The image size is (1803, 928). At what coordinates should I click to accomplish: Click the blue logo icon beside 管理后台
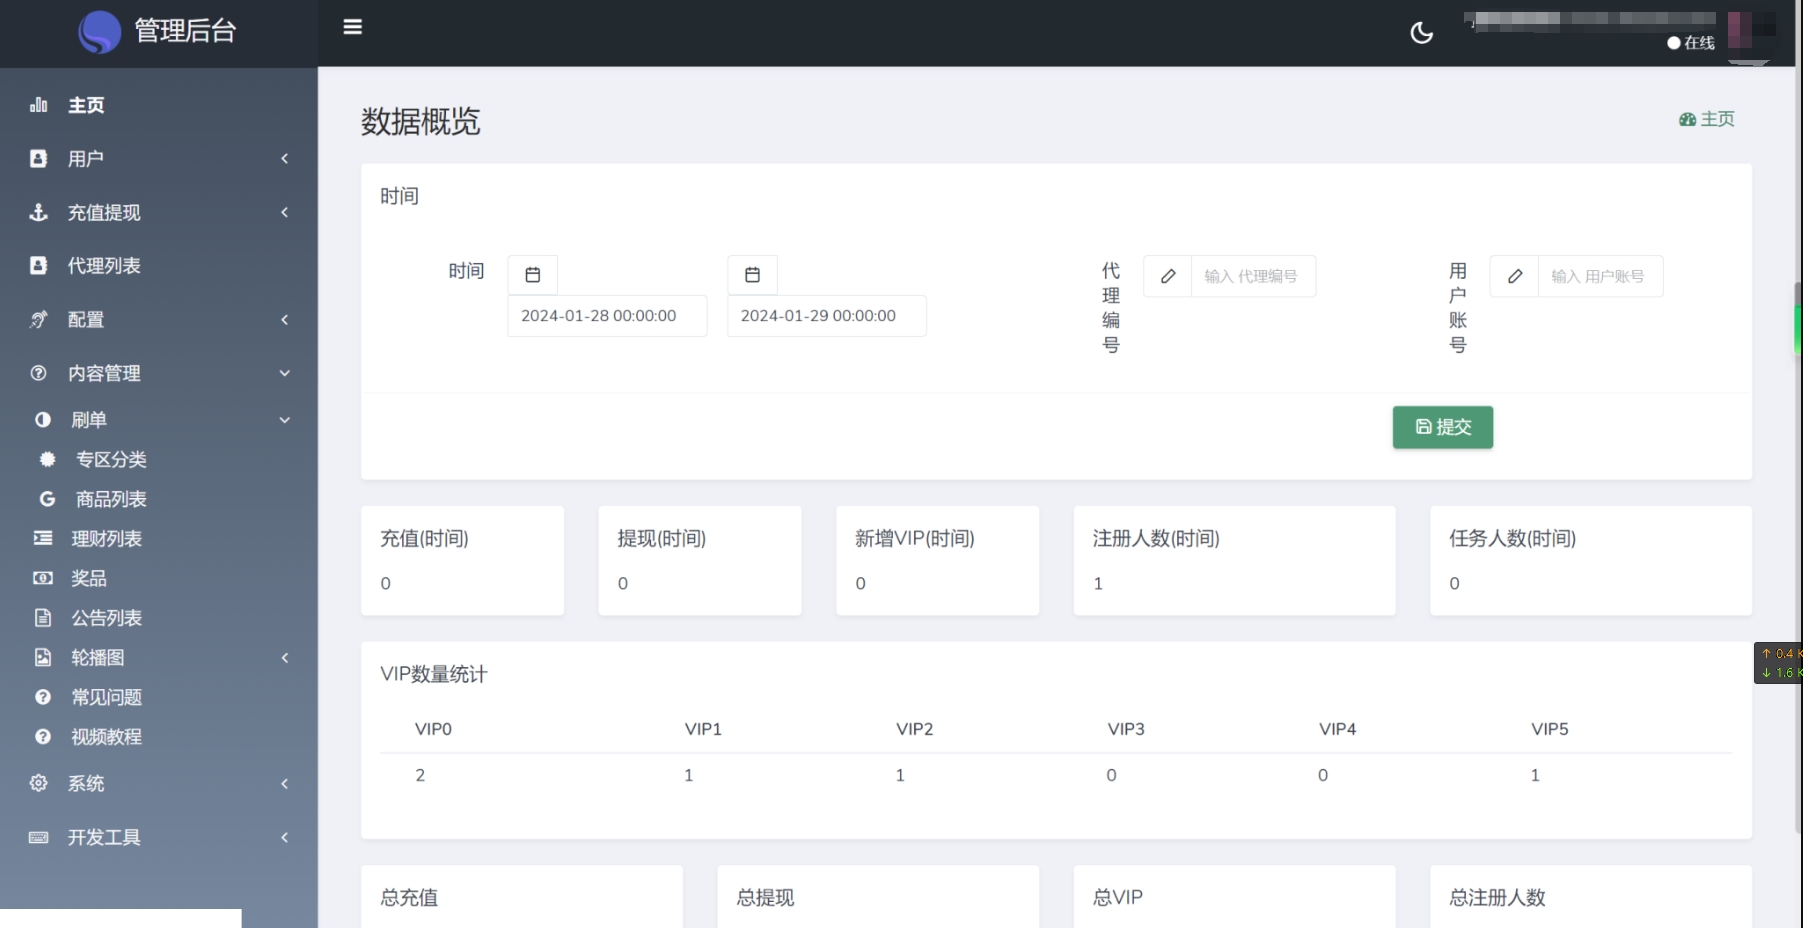pyautogui.click(x=99, y=32)
